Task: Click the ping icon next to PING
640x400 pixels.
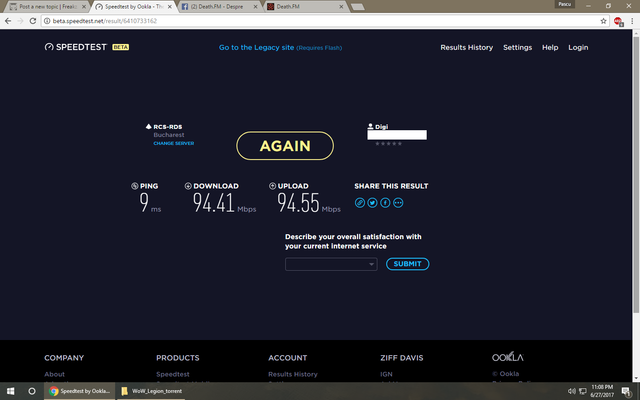Action: (x=135, y=186)
